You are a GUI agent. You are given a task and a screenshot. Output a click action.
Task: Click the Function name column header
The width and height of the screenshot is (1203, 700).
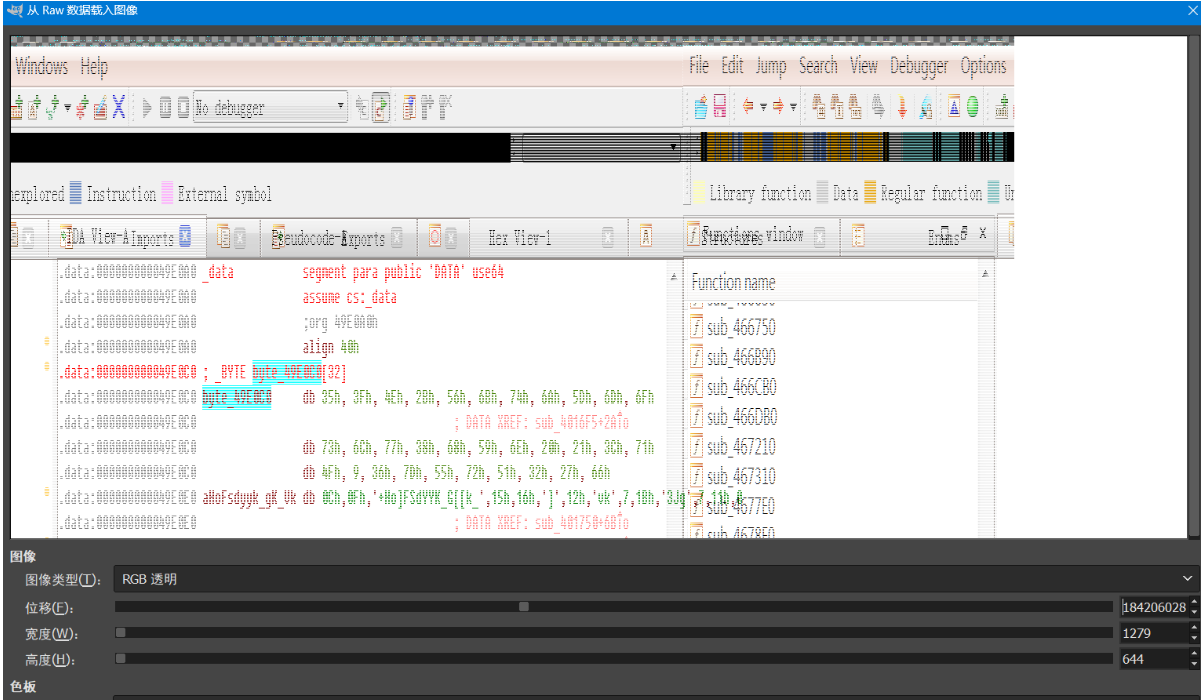pos(733,282)
